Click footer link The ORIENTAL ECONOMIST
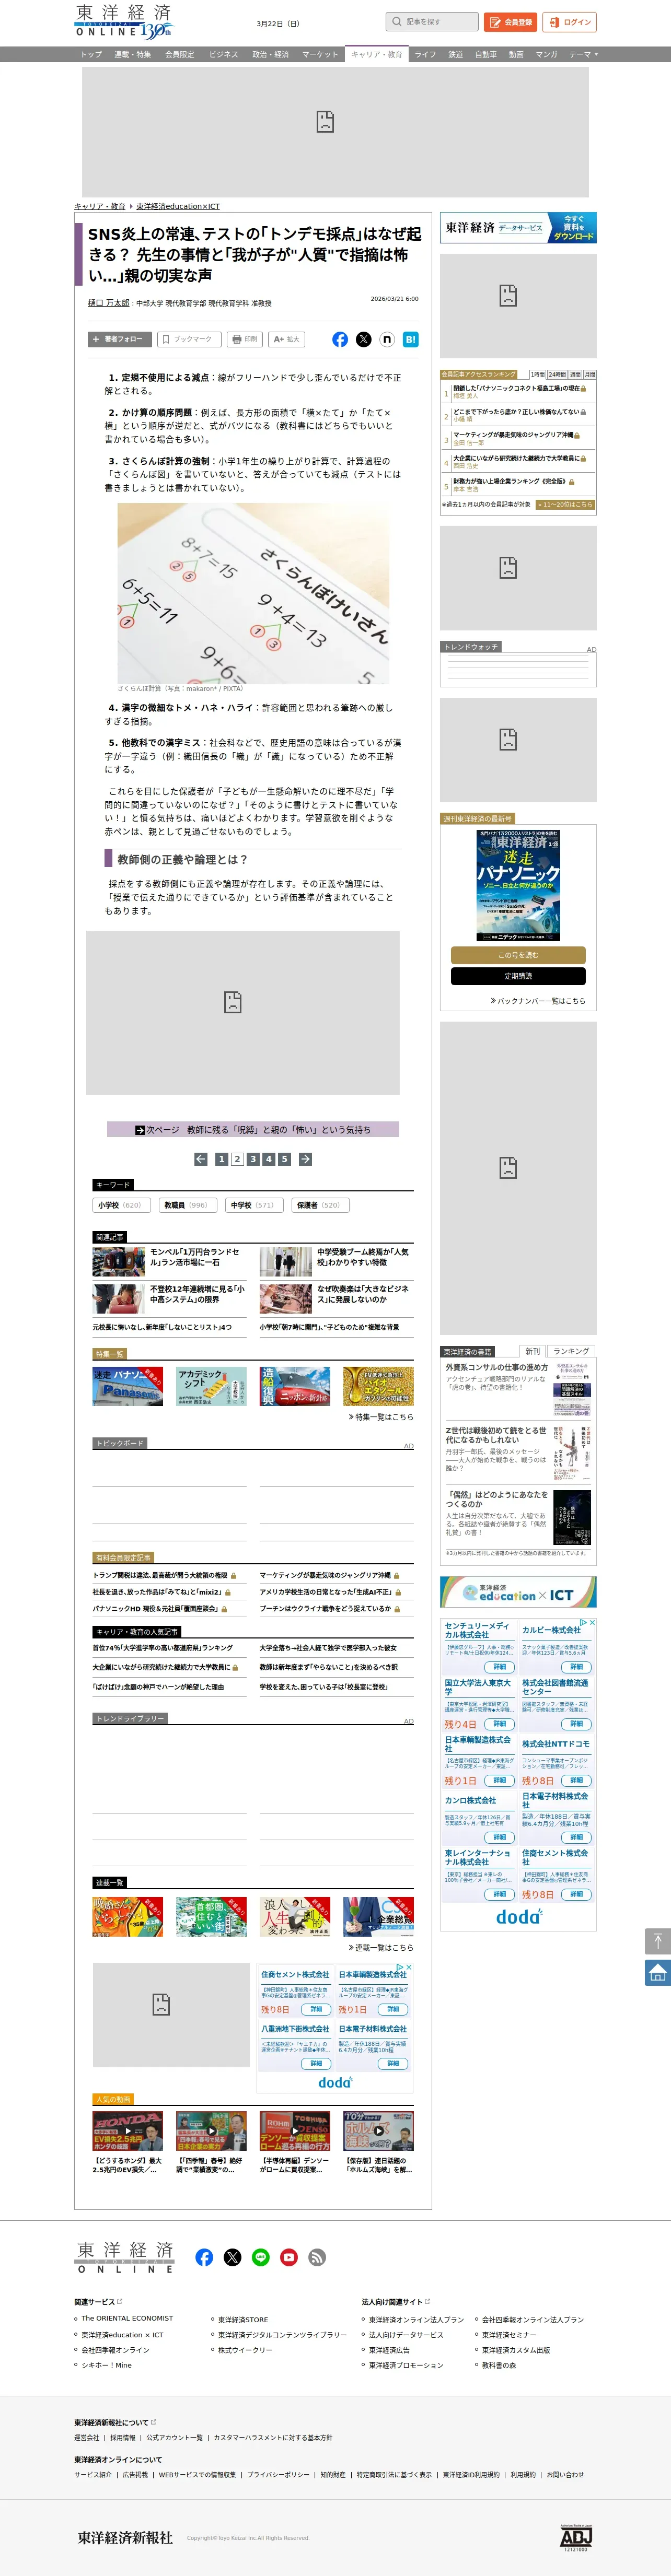The width and height of the screenshot is (671, 2576). point(127,2318)
